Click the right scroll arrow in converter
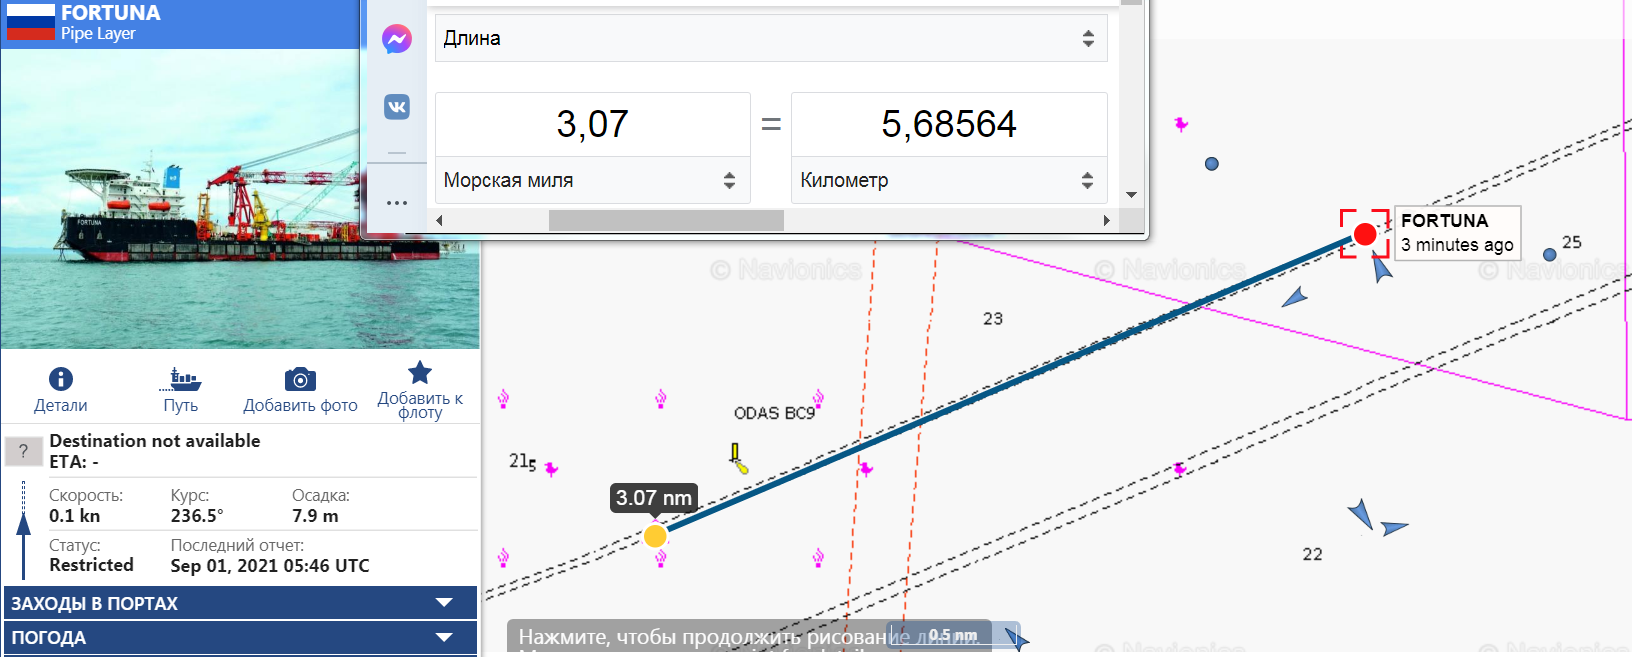The image size is (1632, 657). (1106, 220)
